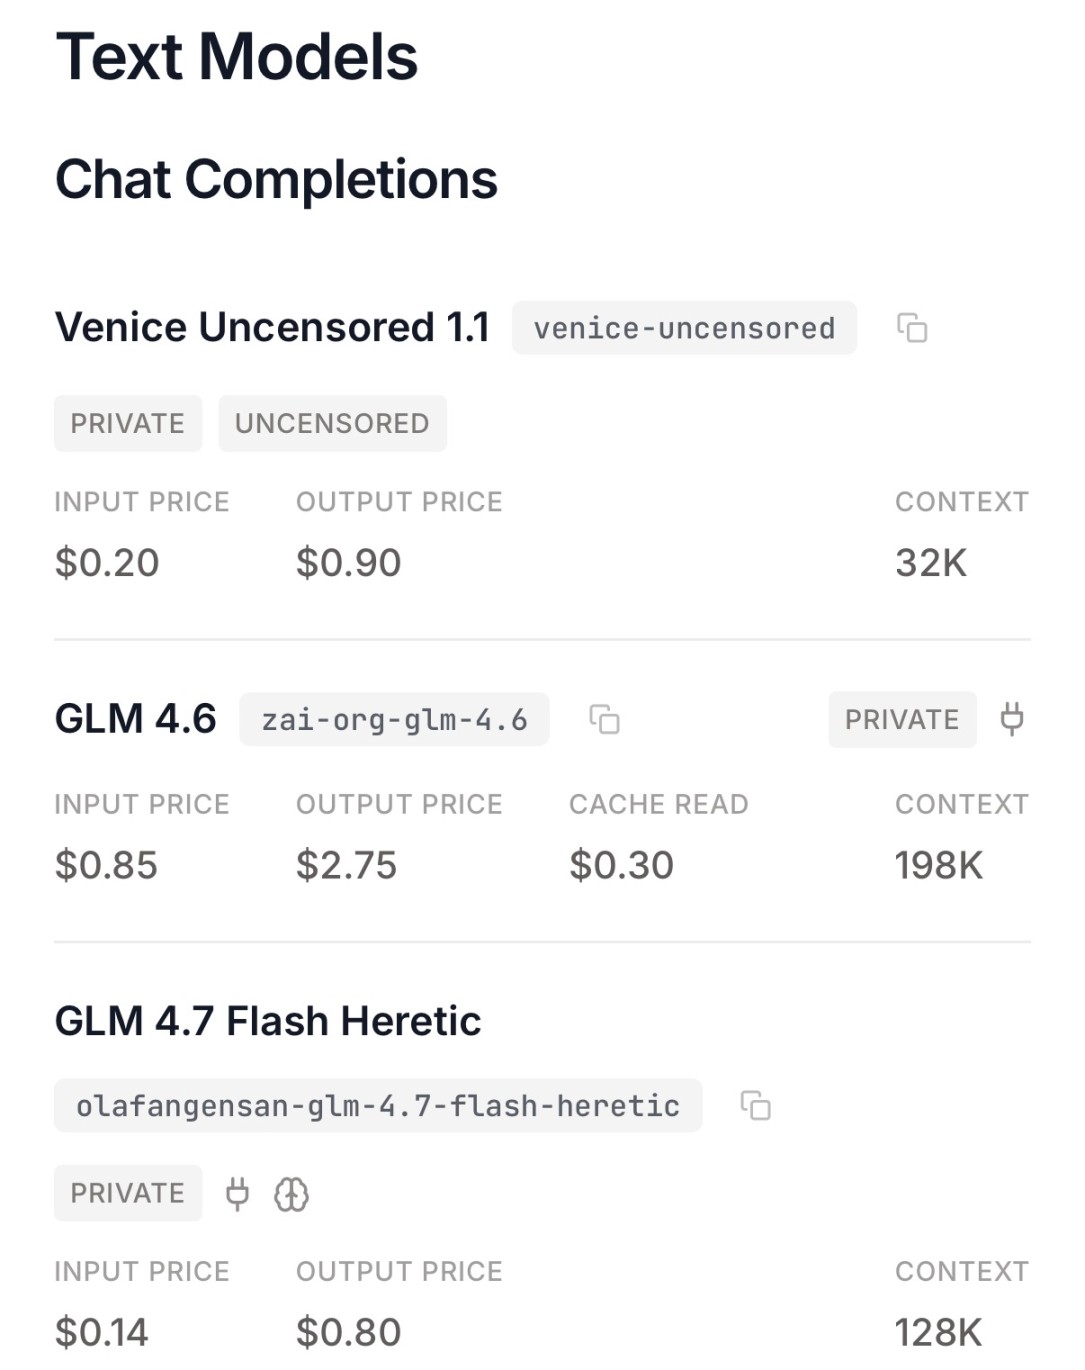Screen dimensions: 1085x1370
Task: Click PRIVATE badge under Venice Uncensored 1.1
Action: click(128, 423)
